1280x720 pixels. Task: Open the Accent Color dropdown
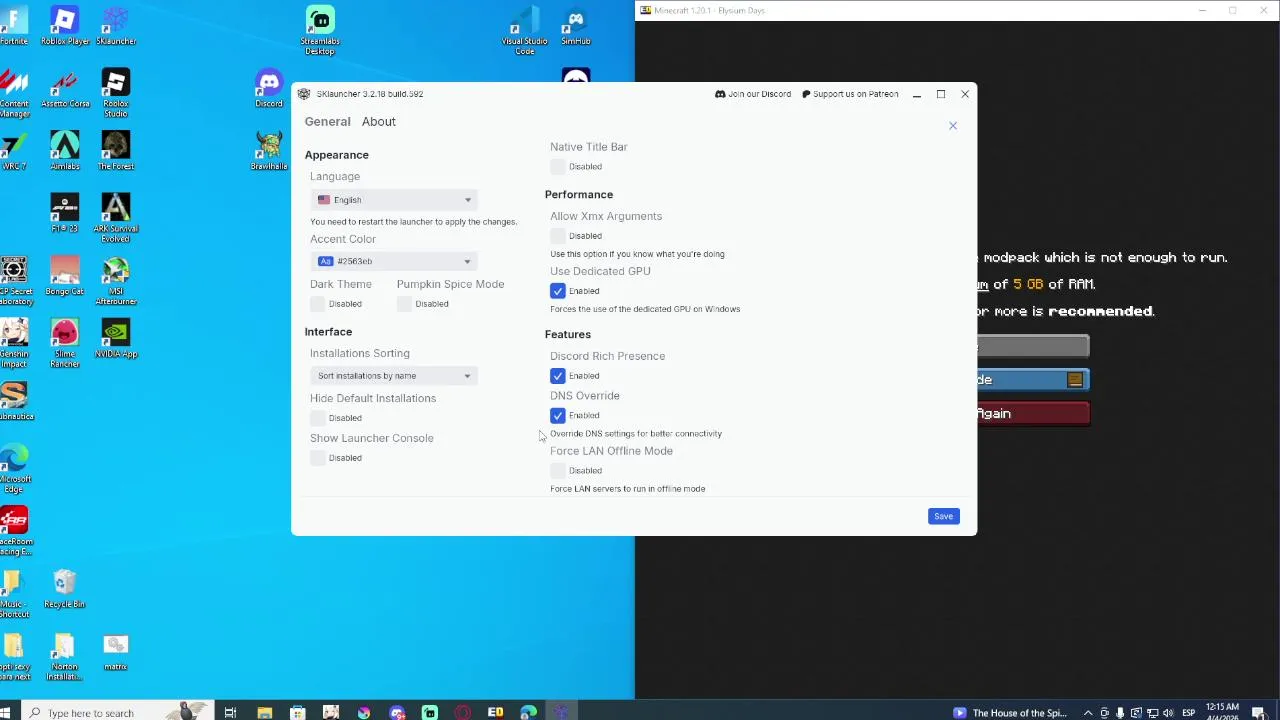394,261
